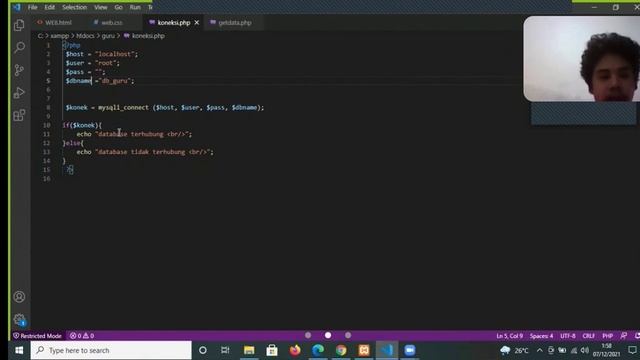Click the $host localhost code line
Screen dimensions: 640x360
102,54
